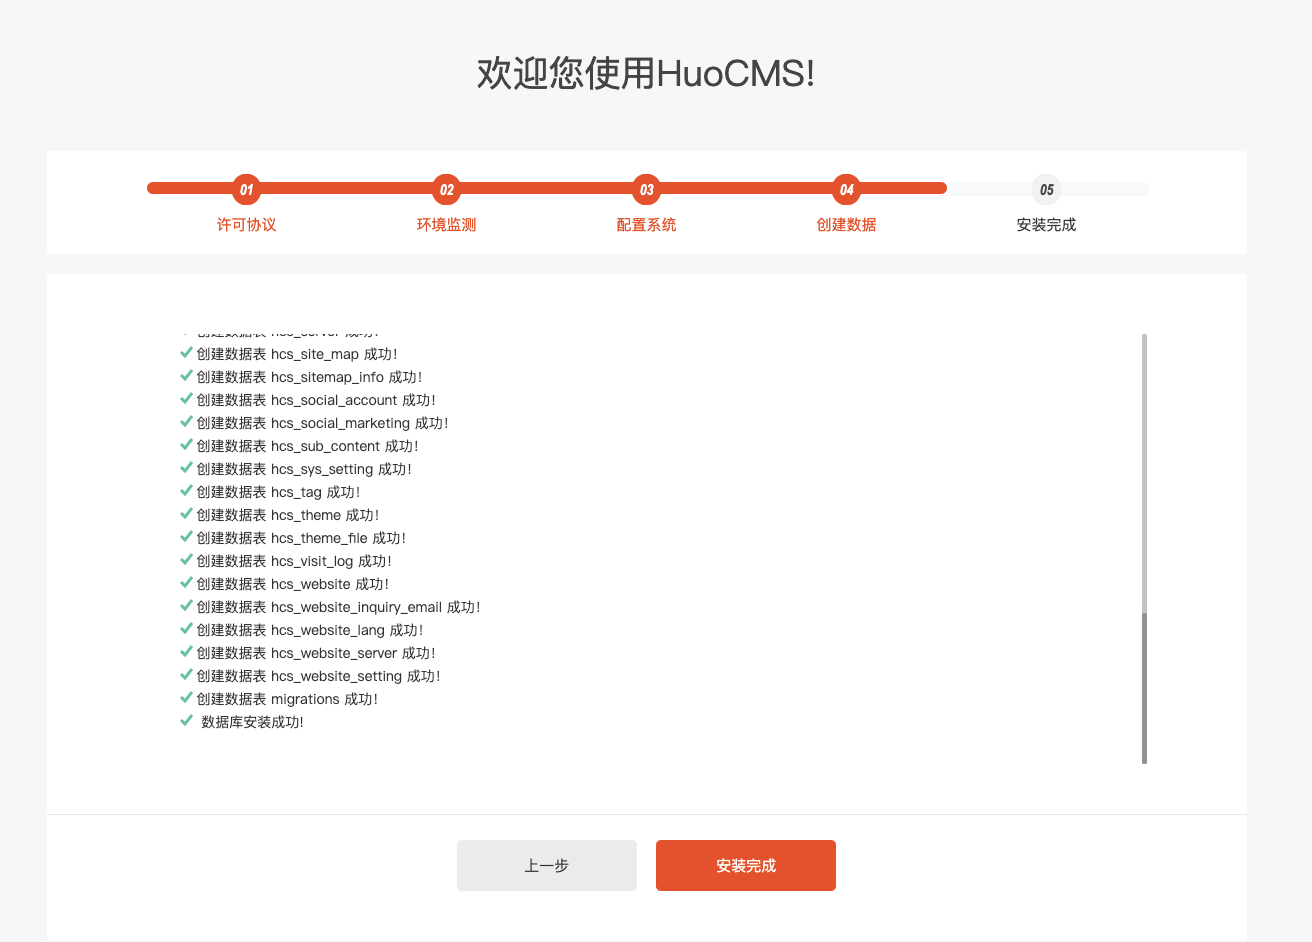Click checkmark beside hcs_social_marketing row

tap(186, 422)
